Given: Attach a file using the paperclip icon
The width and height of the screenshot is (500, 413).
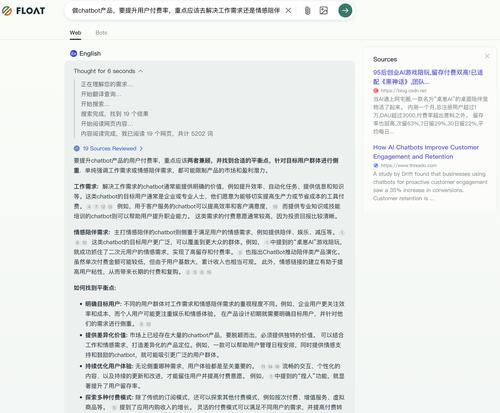Looking at the screenshot, I should (x=307, y=11).
